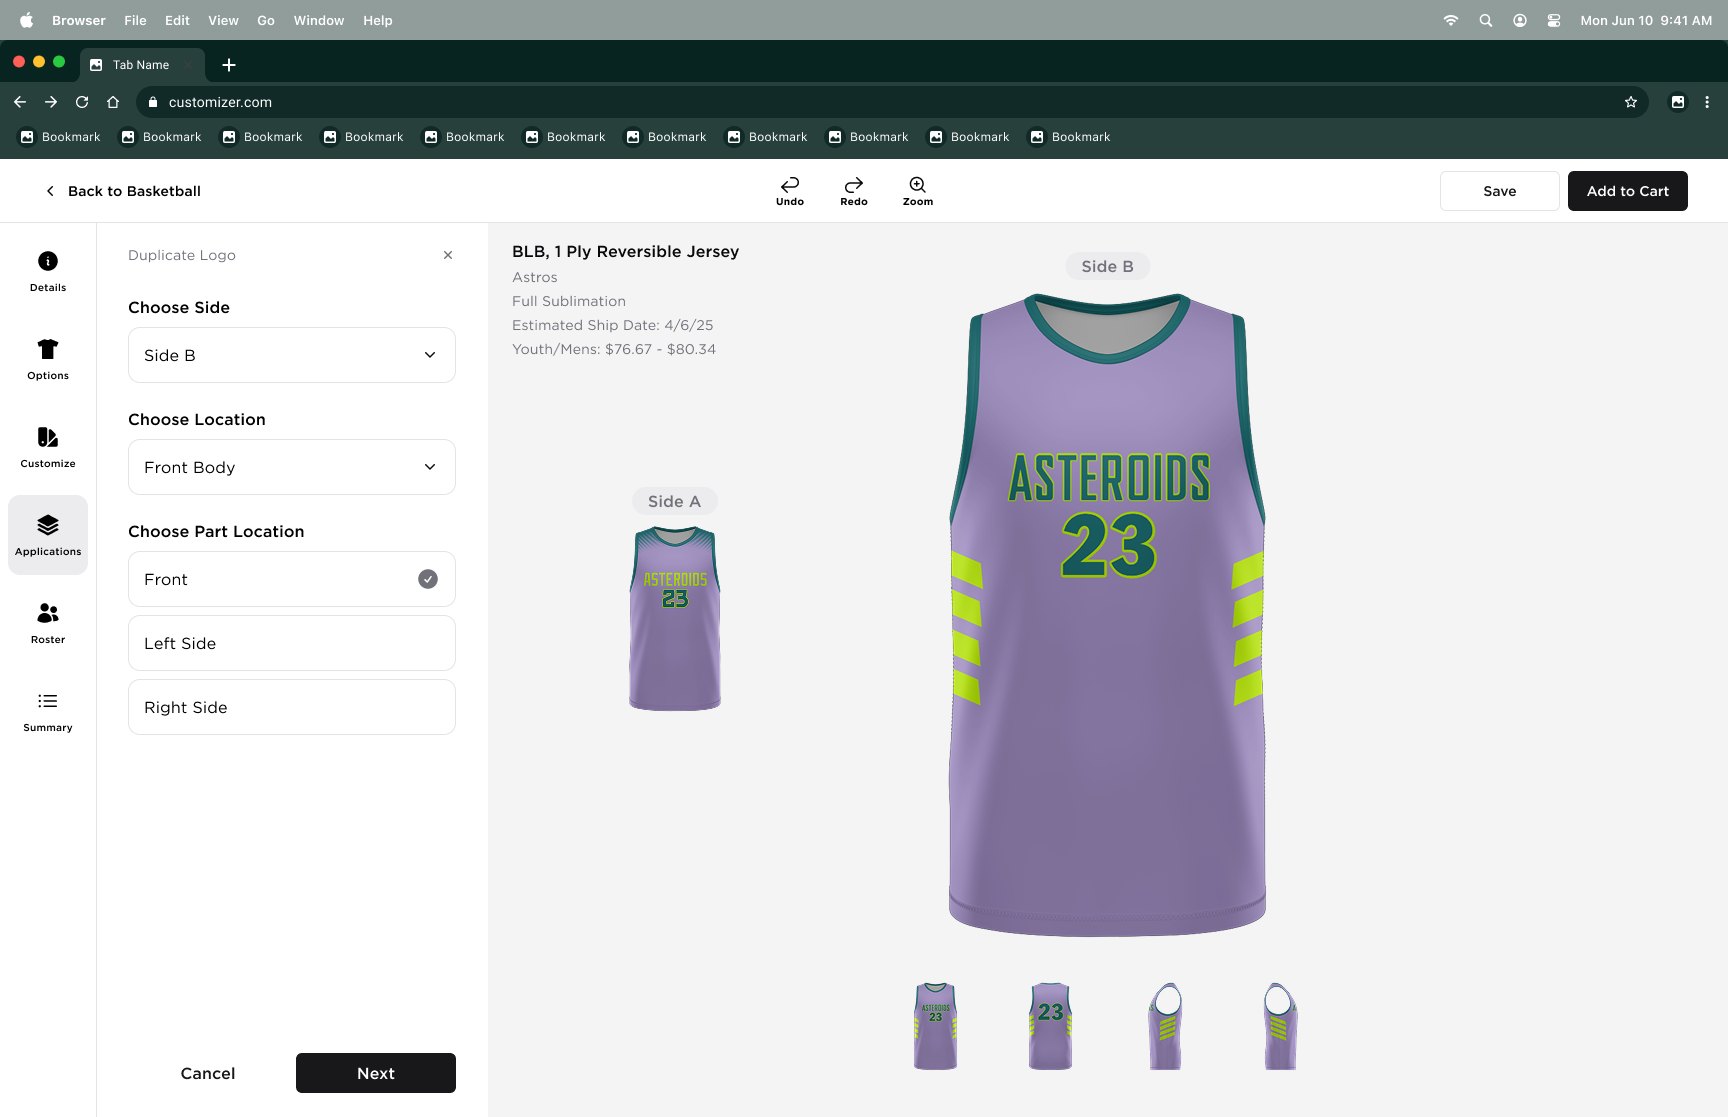Open the File menu
The image size is (1728, 1117).
[x=135, y=20]
